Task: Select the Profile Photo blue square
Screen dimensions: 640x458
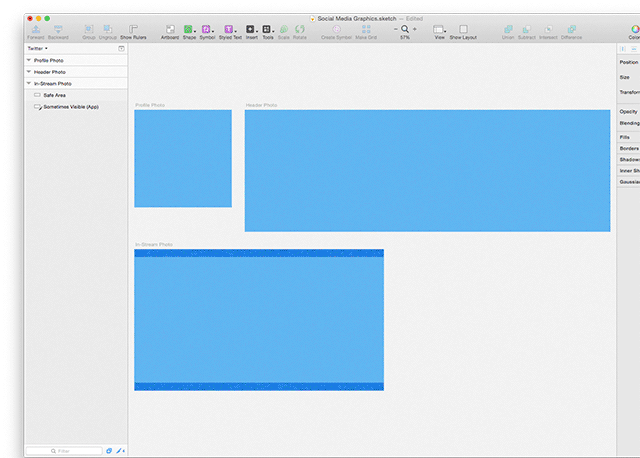Action: [x=183, y=158]
